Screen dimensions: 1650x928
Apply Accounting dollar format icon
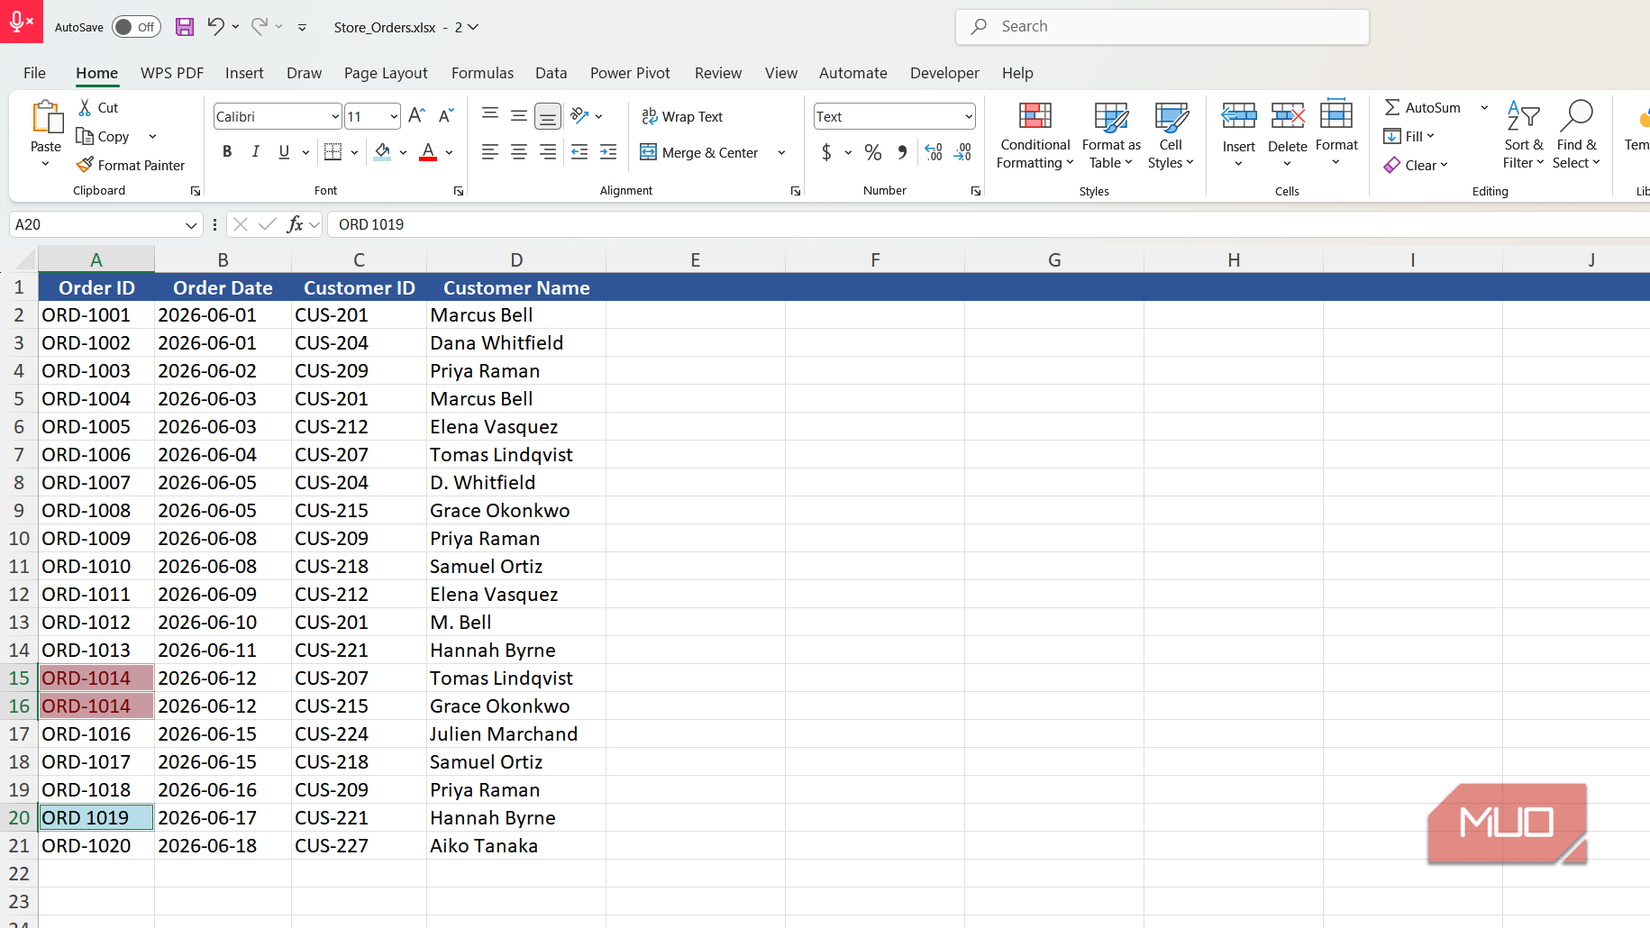[826, 152]
